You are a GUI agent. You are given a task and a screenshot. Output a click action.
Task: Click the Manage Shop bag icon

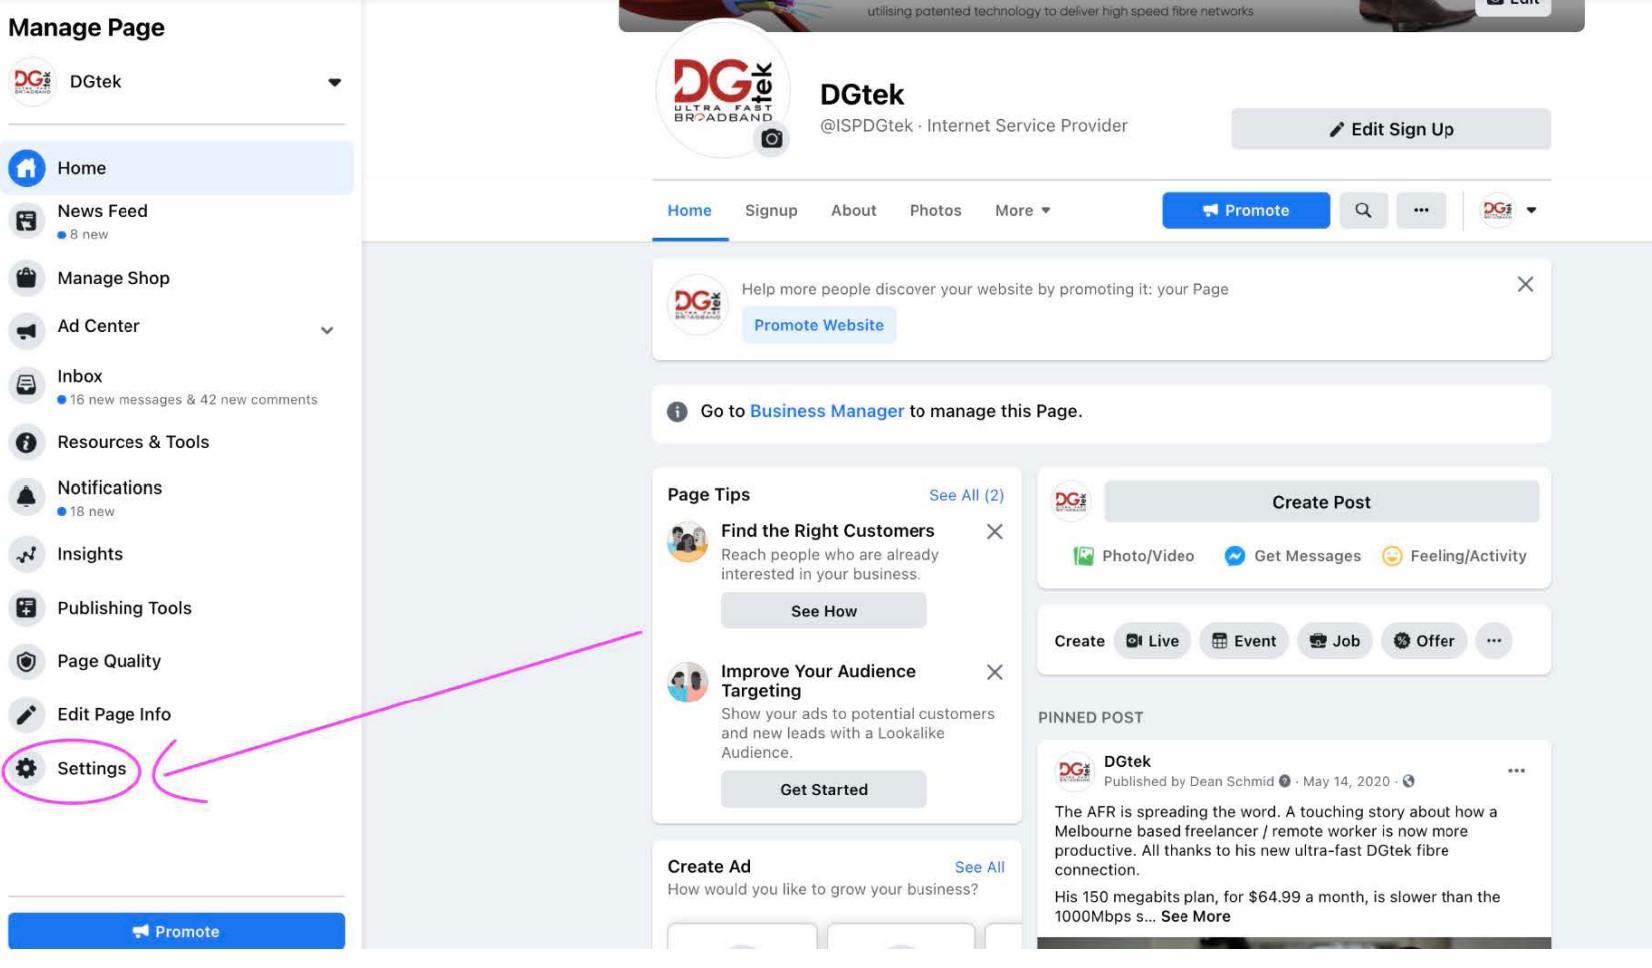(x=27, y=278)
